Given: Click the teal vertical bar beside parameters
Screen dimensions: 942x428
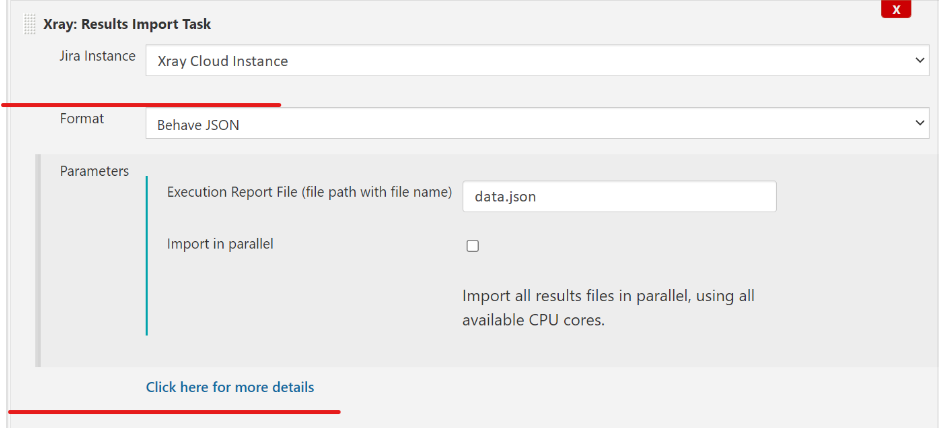Looking at the screenshot, I should click(x=147, y=255).
